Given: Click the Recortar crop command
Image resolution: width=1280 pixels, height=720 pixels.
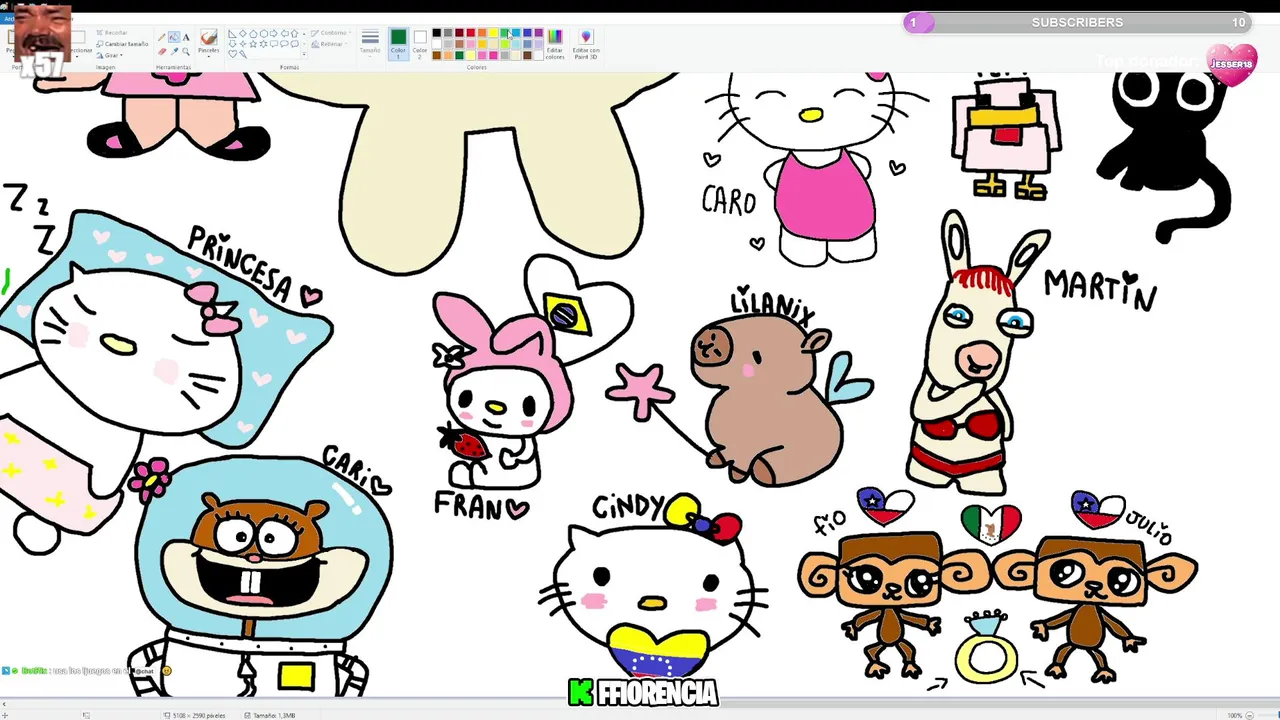Looking at the screenshot, I should [x=111, y=32].
